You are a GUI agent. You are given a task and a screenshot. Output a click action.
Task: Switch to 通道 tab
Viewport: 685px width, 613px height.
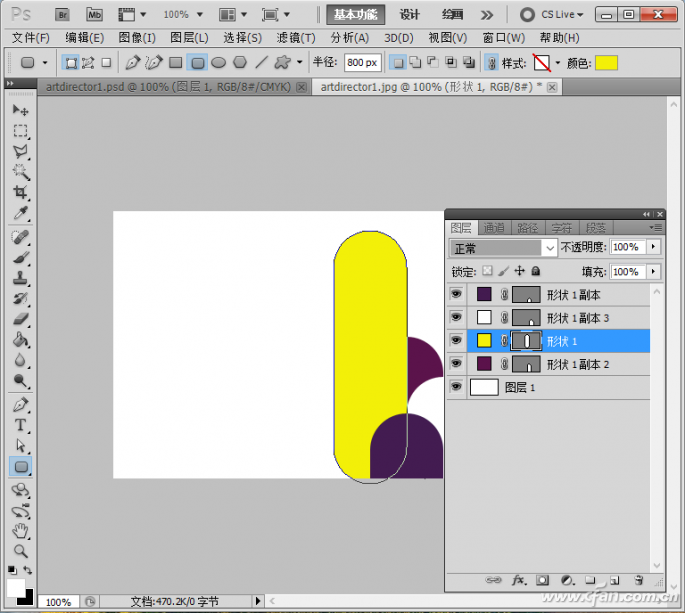494,228
